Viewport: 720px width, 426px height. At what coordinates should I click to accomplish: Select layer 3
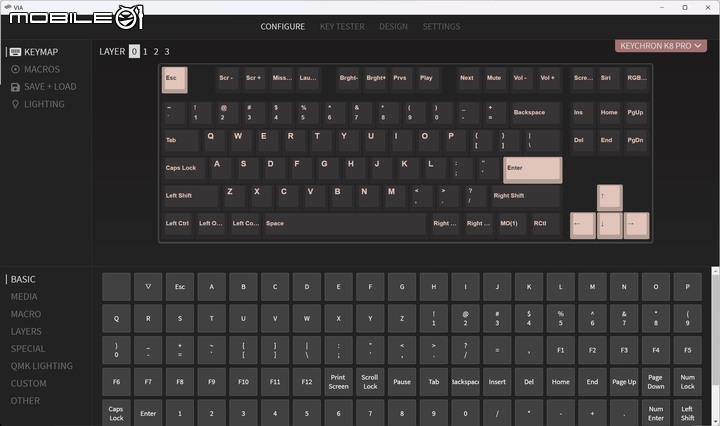pos(167,51)
